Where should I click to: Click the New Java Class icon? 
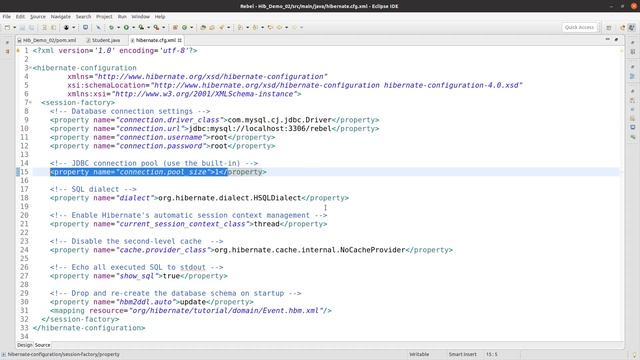point(184,27)
